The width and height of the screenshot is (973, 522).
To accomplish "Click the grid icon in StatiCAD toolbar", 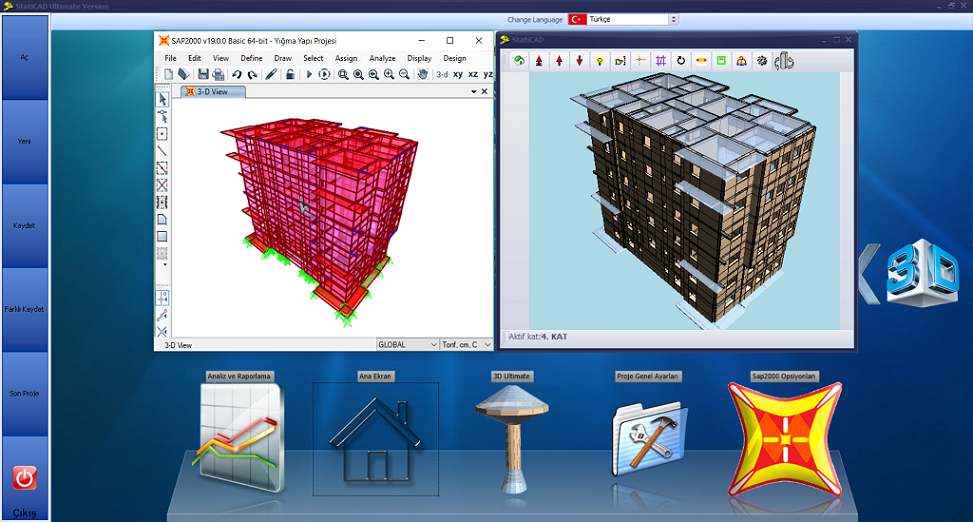I will click(x=661, y=61).
